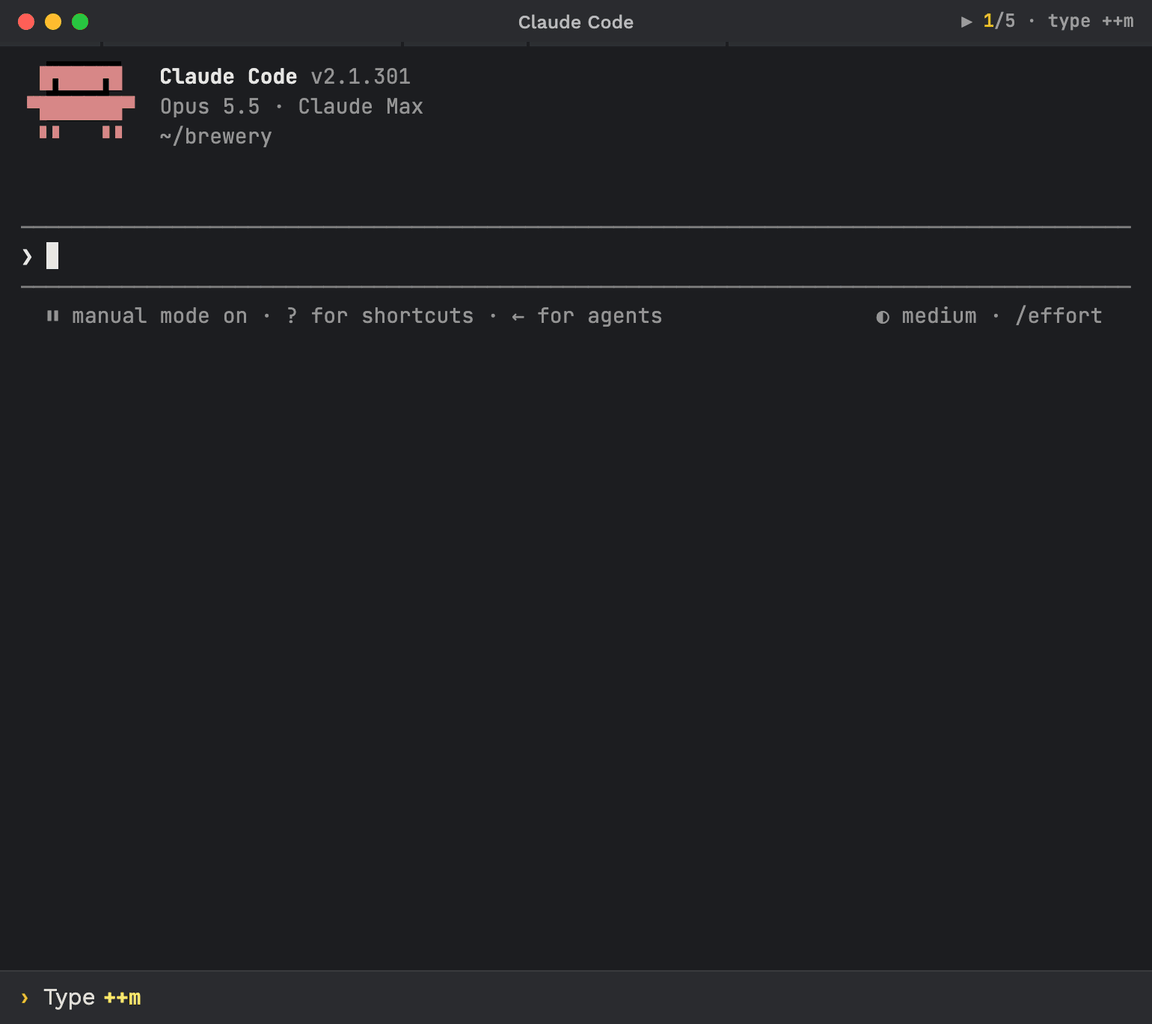
Task: Click the '? for shortcuts' hint
Action: pos(380,316)
